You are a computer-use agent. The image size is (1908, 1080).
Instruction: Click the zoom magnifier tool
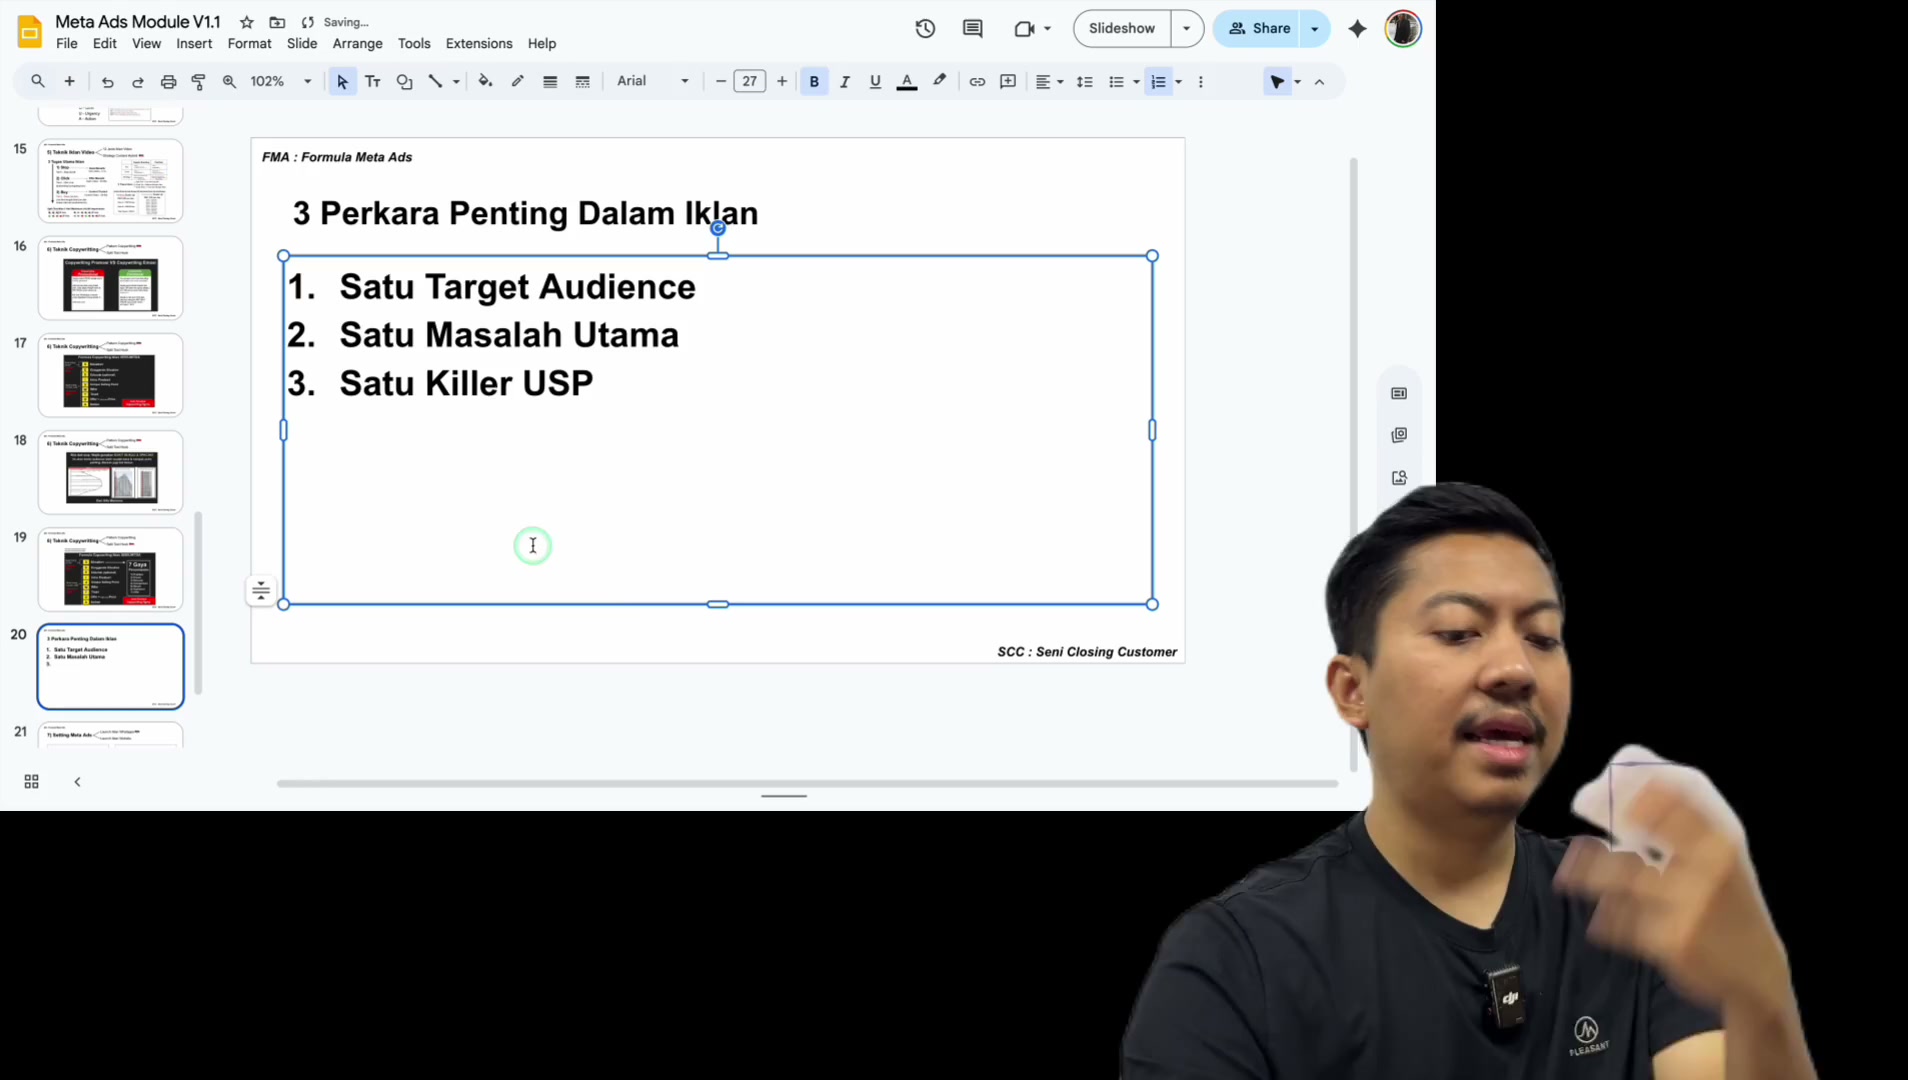click(x=229, y=82)
